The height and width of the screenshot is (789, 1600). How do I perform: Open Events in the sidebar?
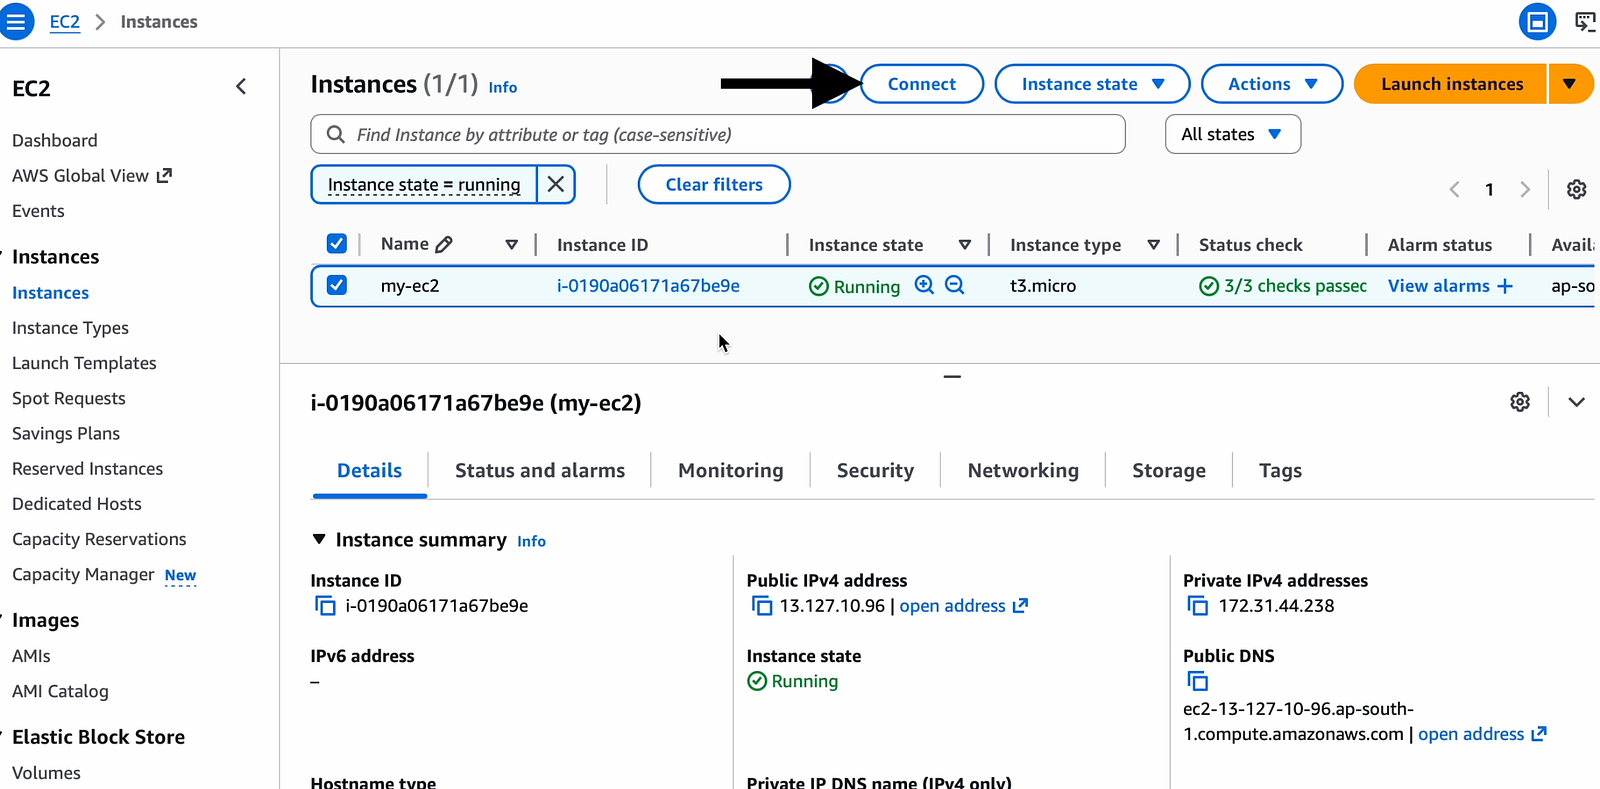38,211
